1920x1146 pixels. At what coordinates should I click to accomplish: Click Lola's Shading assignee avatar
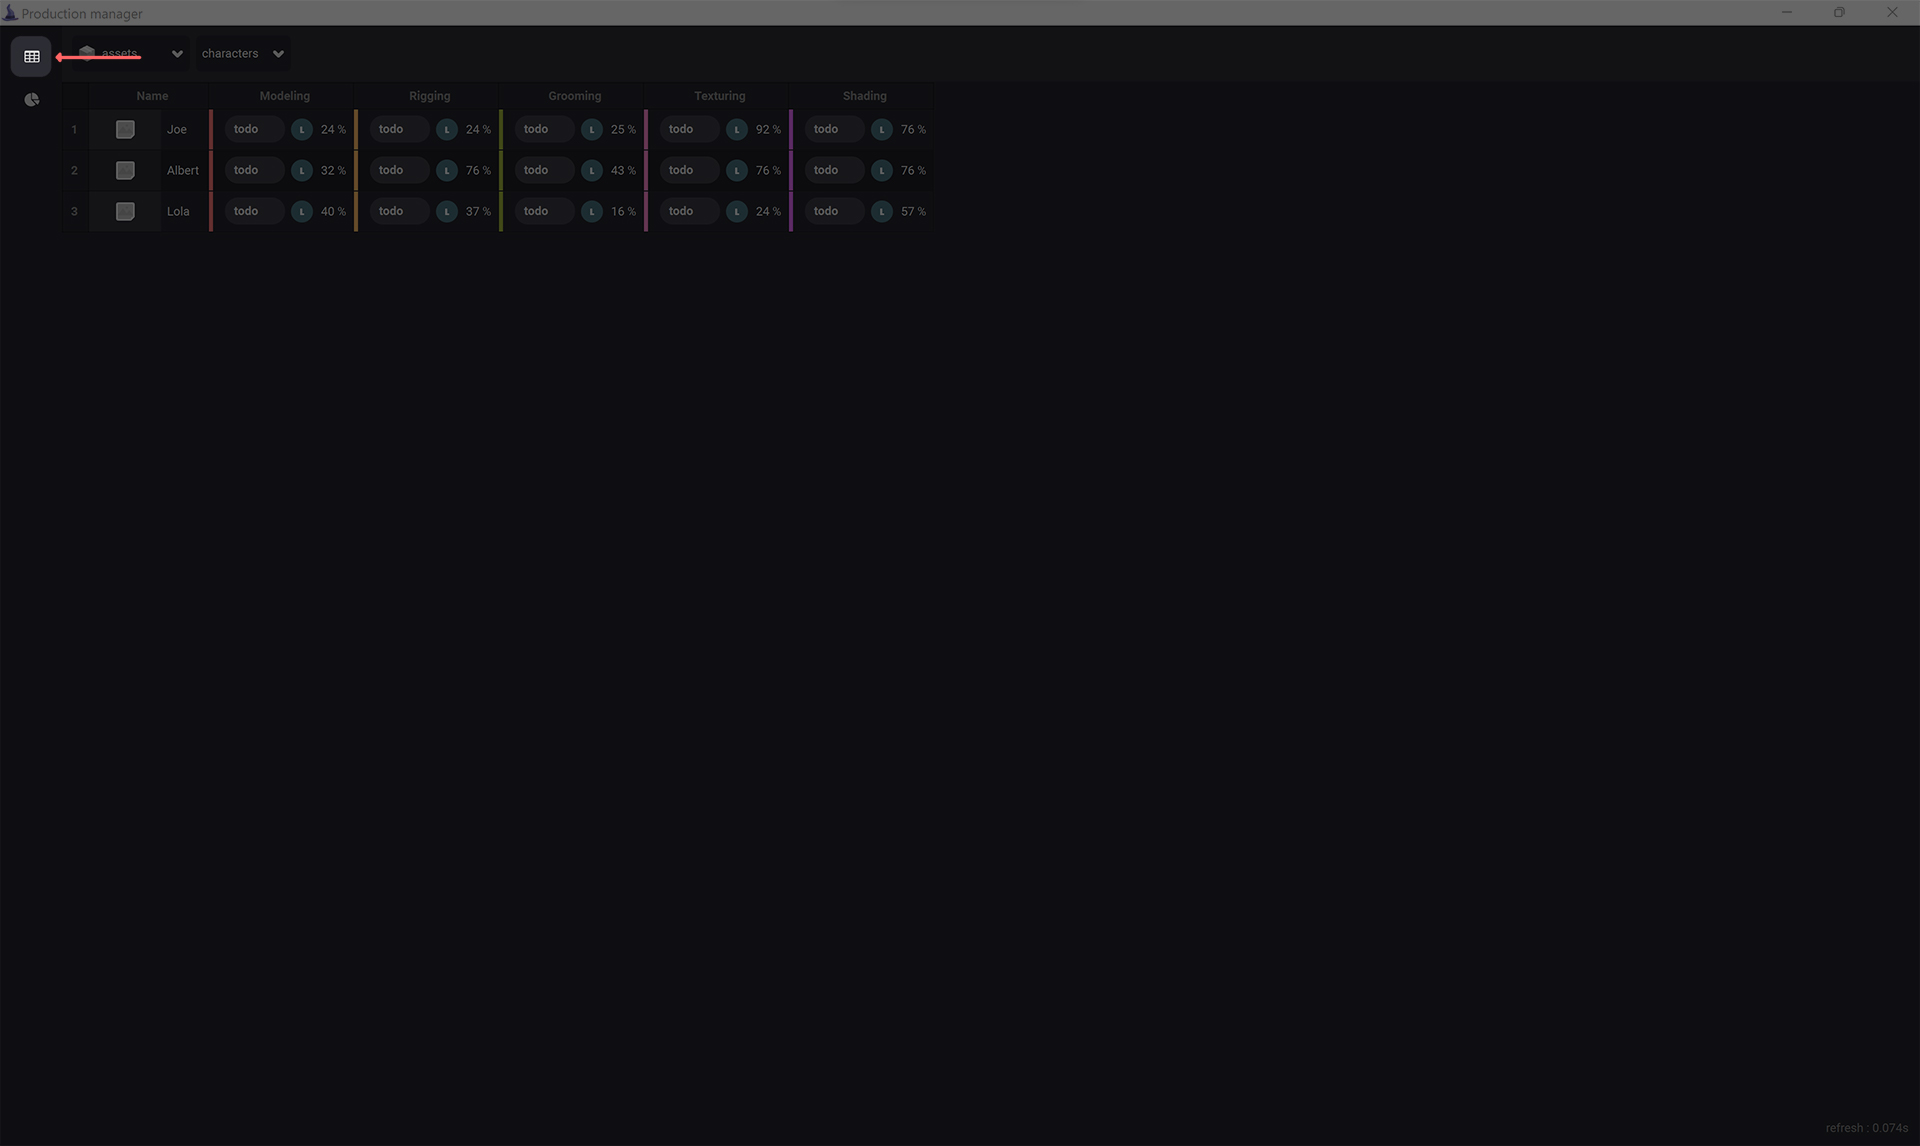pyautogui.click(x=882, y=211)
